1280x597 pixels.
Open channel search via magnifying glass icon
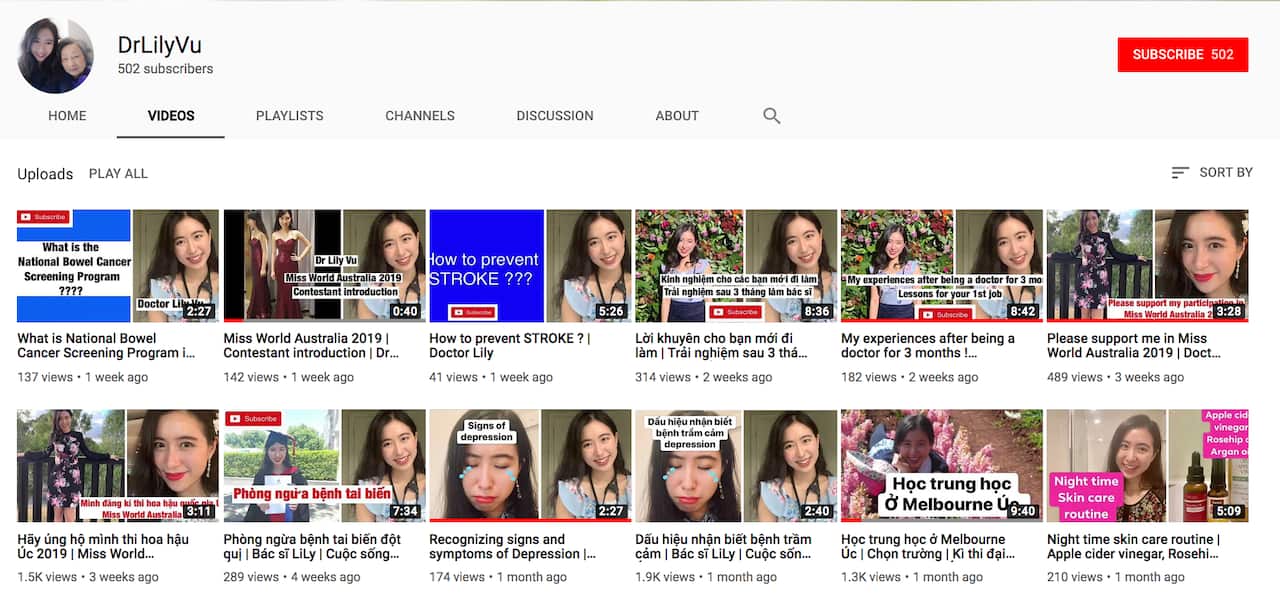tap(771, 115)
